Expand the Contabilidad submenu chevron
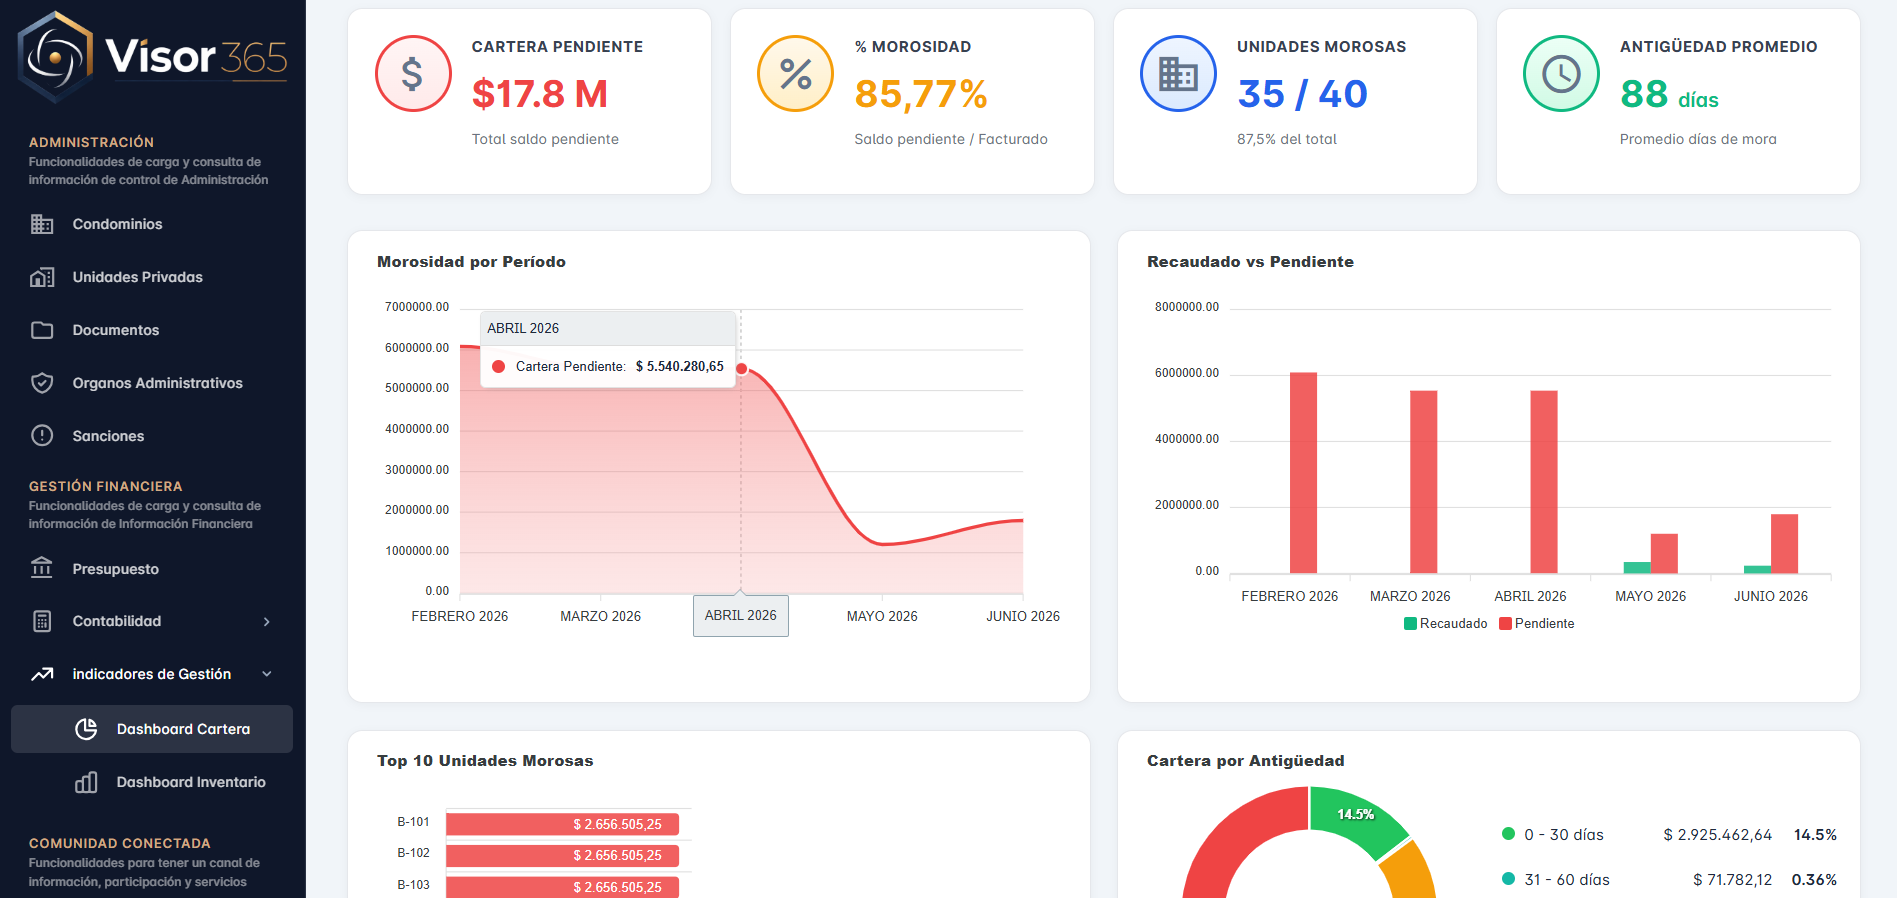 tap(267, 621)
